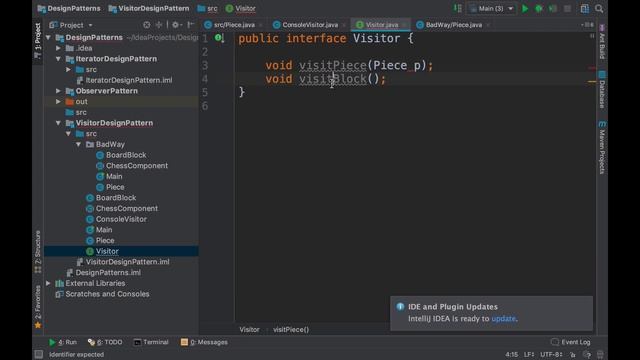Viewport: 640px width, 360px height.
Task: Close the src/Piece.java tab
Action: [261, 25]
